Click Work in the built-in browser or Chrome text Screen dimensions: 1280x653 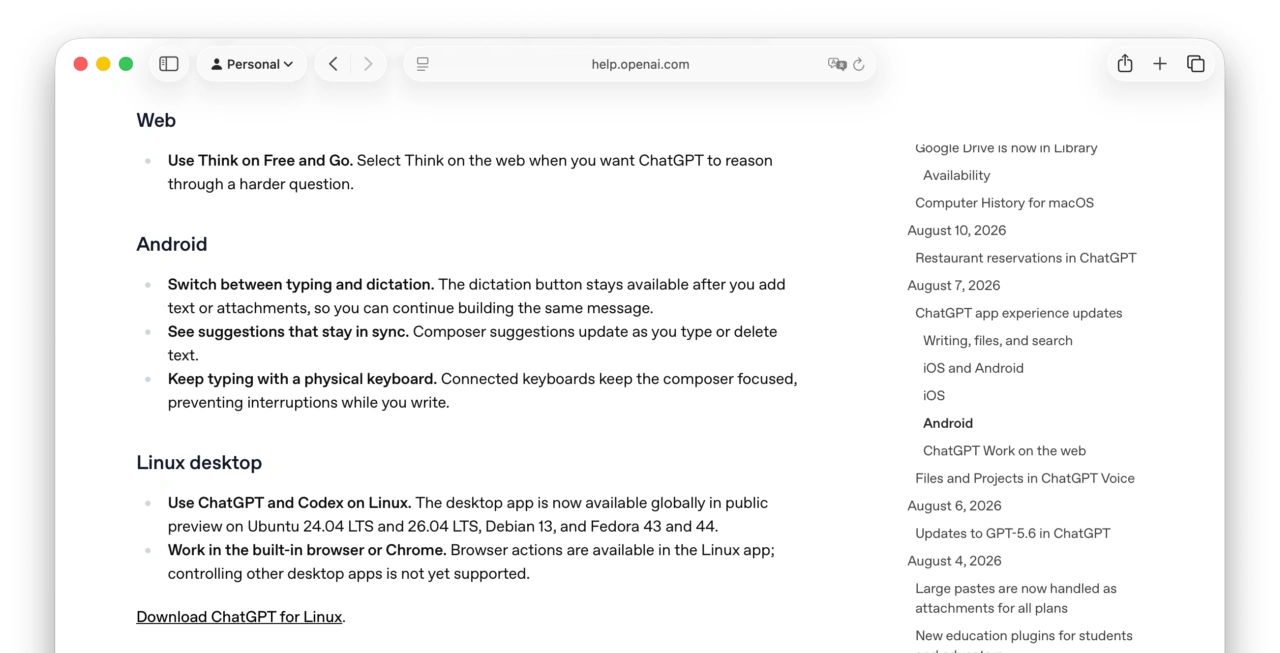pos(307,550)
